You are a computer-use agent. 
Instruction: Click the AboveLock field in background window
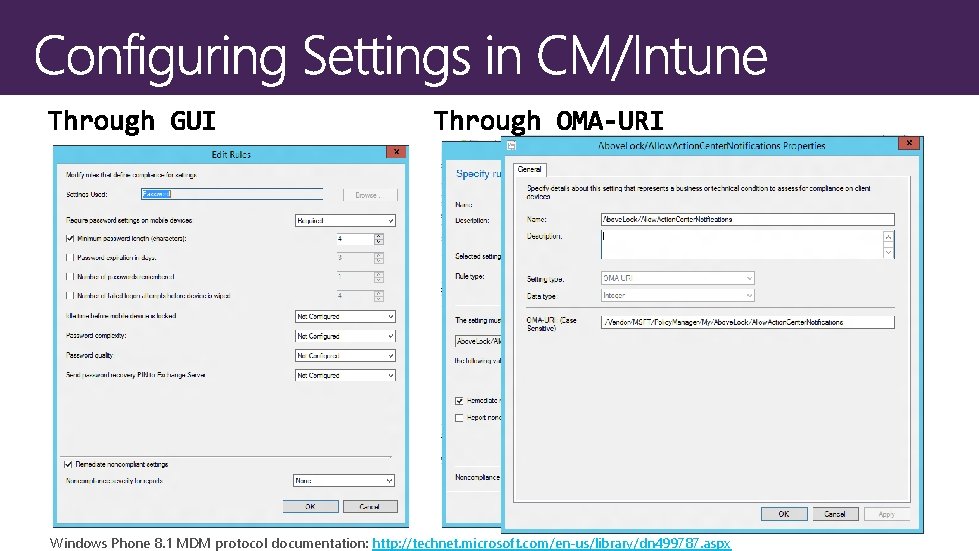[x=479, y=341]
